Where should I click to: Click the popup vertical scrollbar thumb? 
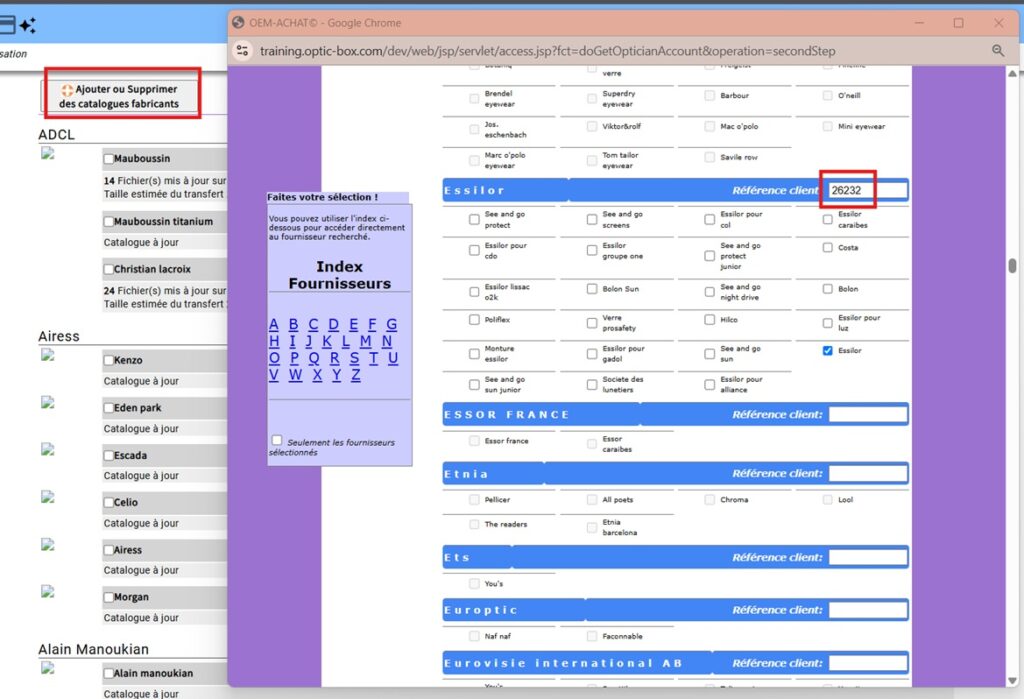(1012, 266)
